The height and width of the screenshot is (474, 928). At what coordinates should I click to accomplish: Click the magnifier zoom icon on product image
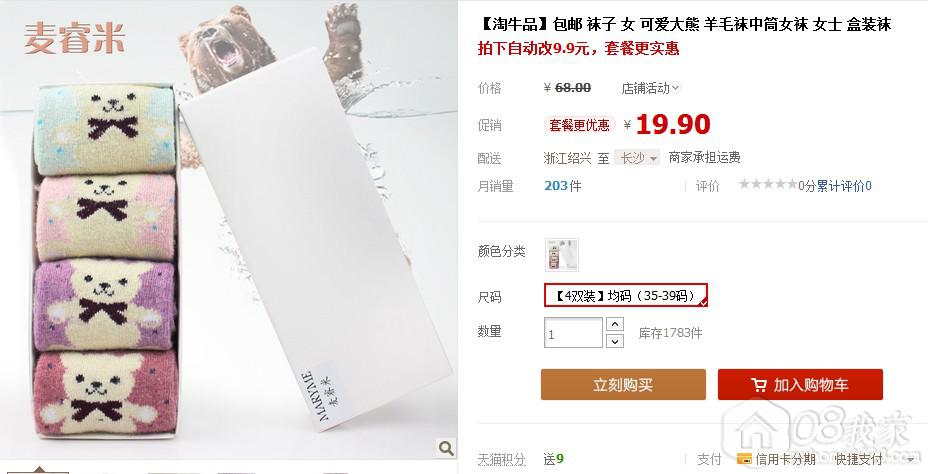pyautogui.click(x=446, y=448)
